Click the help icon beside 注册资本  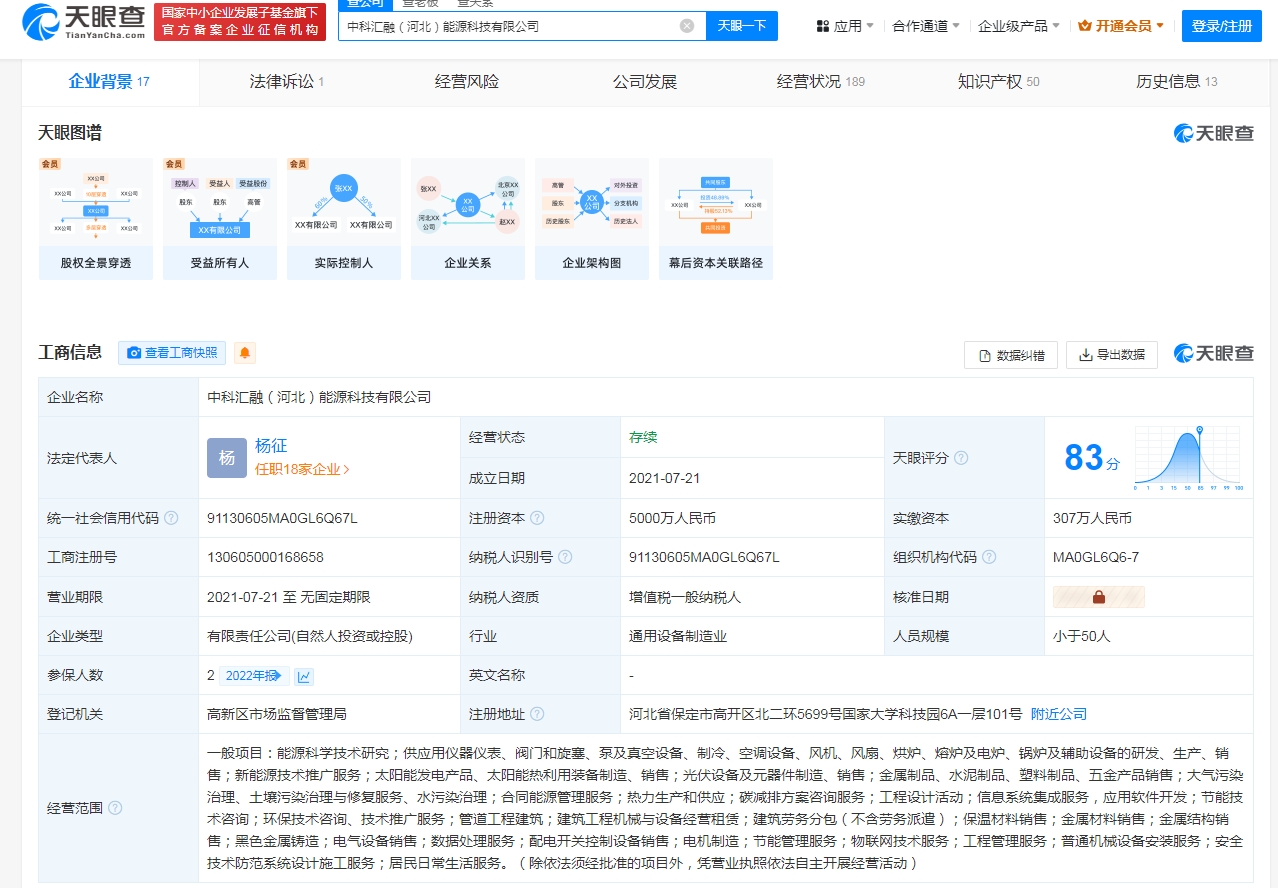tap(537, 518)
